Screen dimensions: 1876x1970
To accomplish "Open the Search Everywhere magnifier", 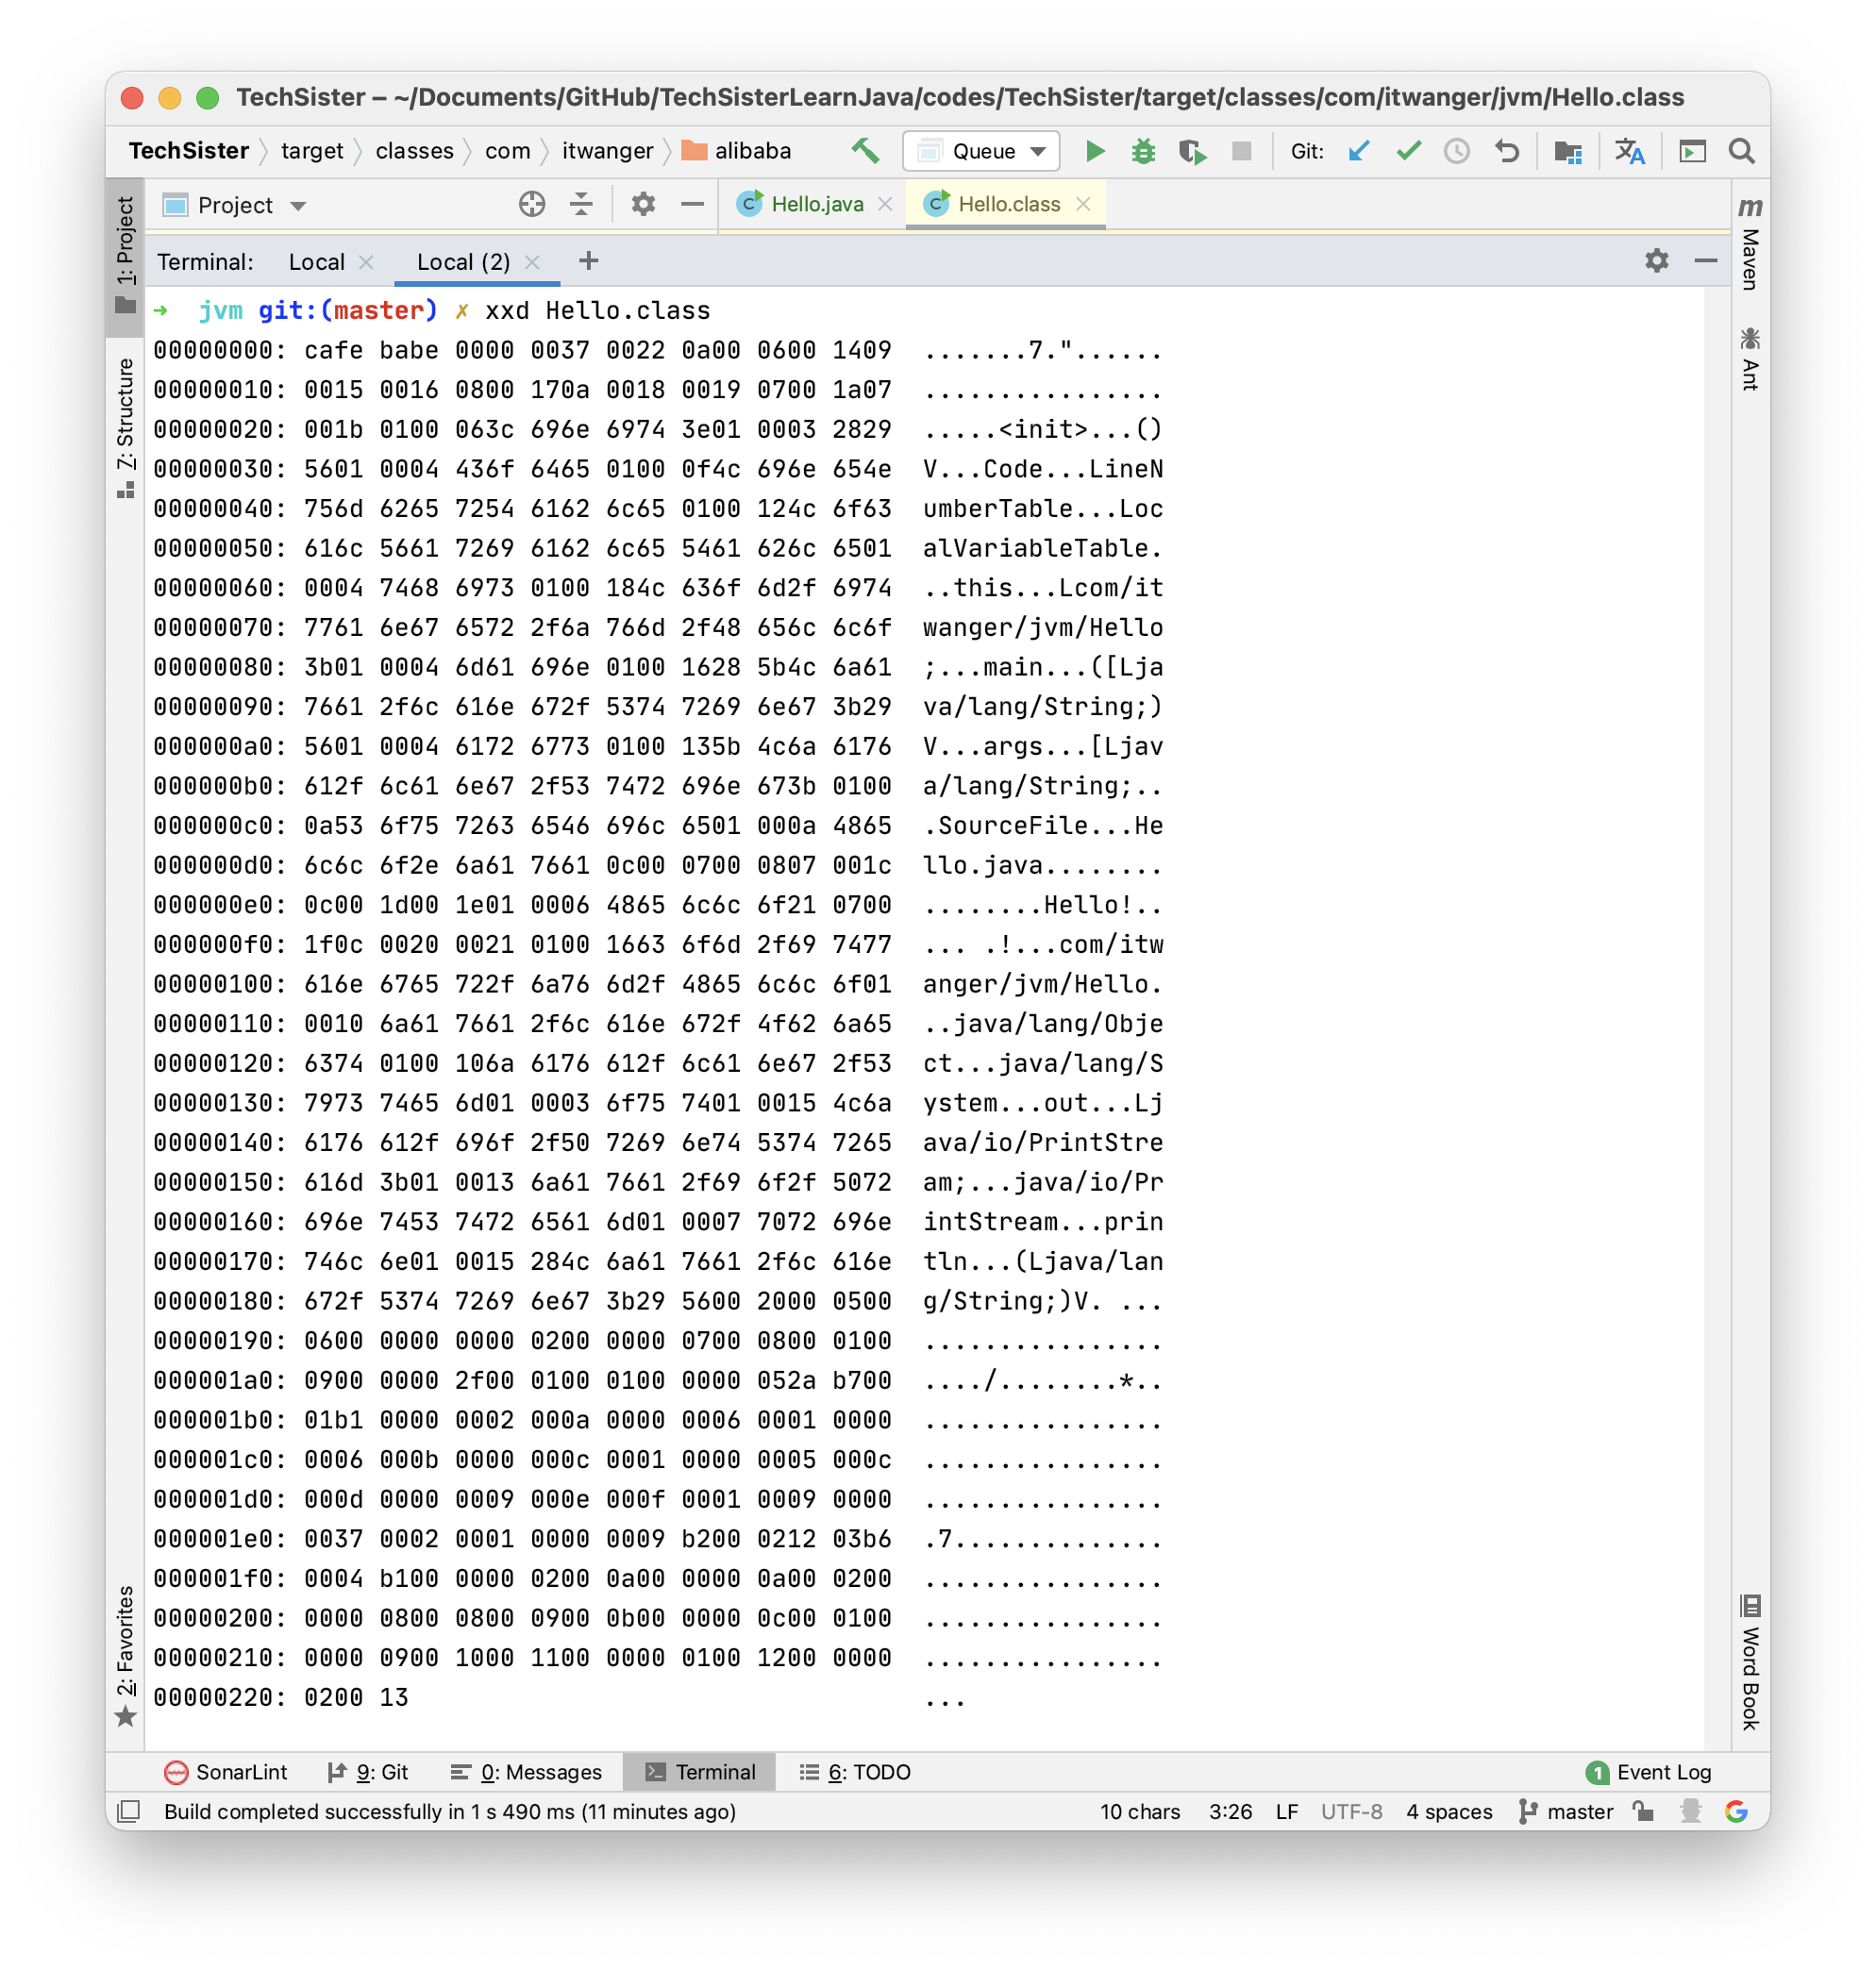I will point(1741,151).
